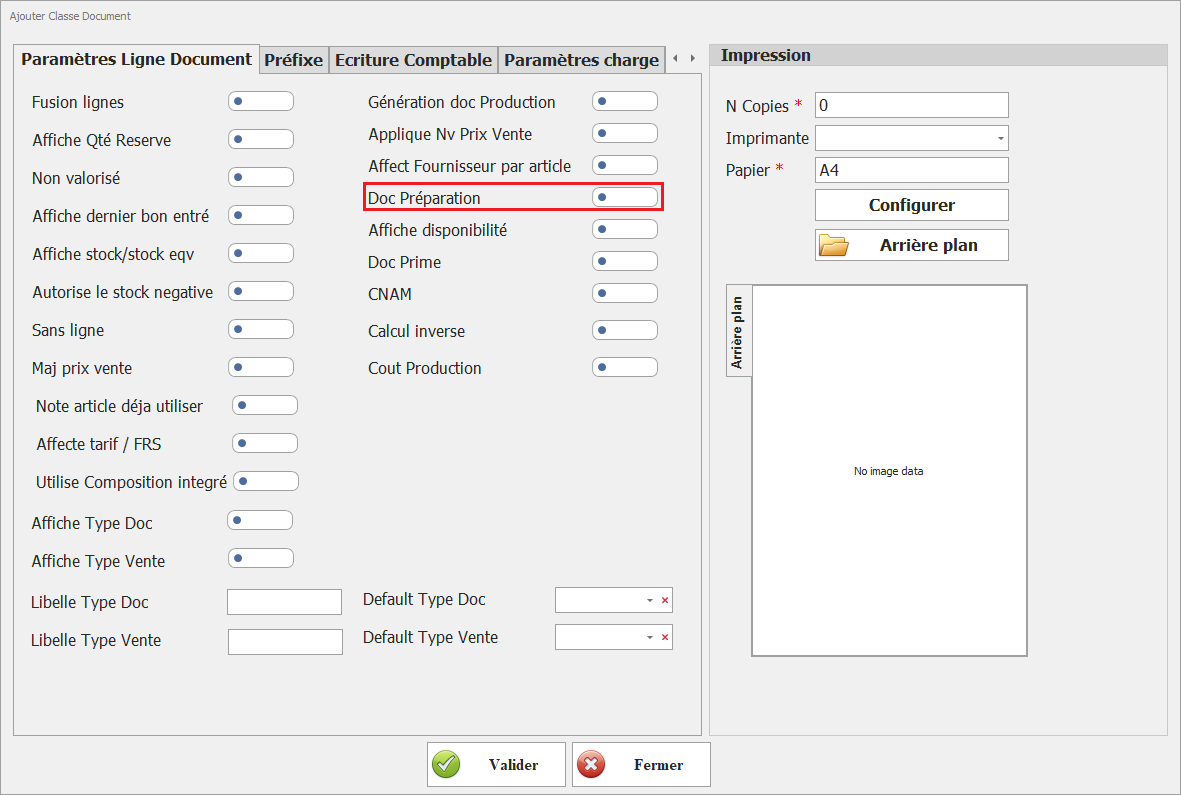Select Paramètres Ligne Document tab
1181x795 pixels.
coord(136,59)
